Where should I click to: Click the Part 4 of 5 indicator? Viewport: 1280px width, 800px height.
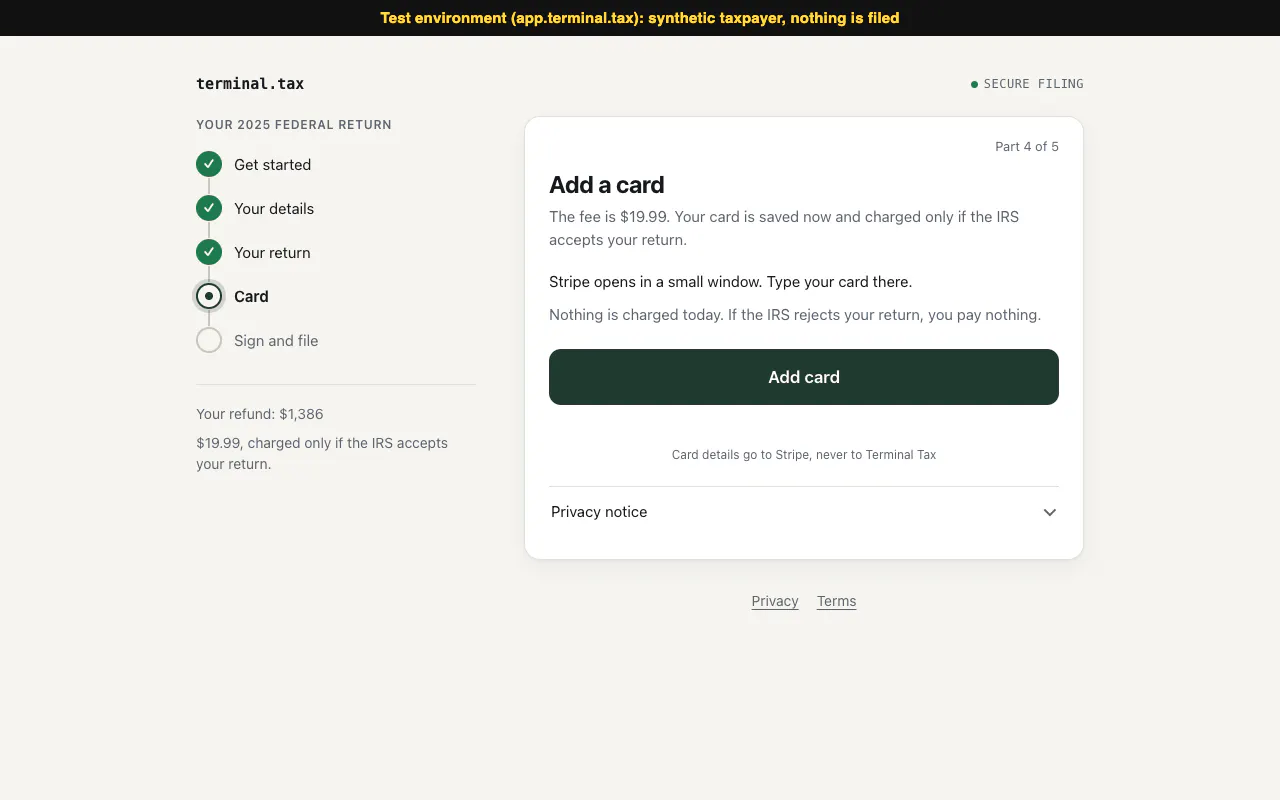coord(1027,147)
